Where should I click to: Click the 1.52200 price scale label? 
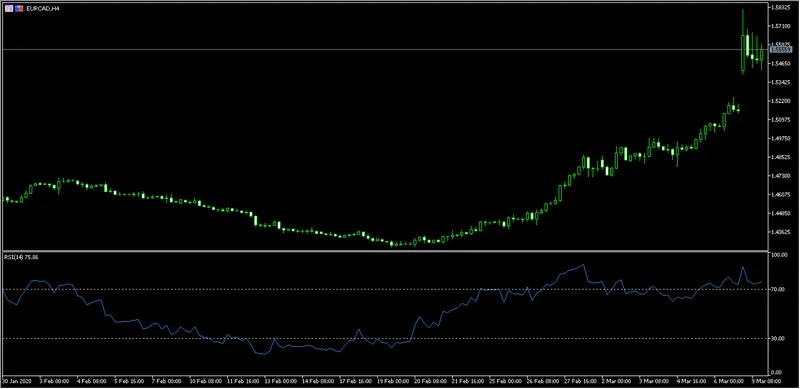pos(781,101)
